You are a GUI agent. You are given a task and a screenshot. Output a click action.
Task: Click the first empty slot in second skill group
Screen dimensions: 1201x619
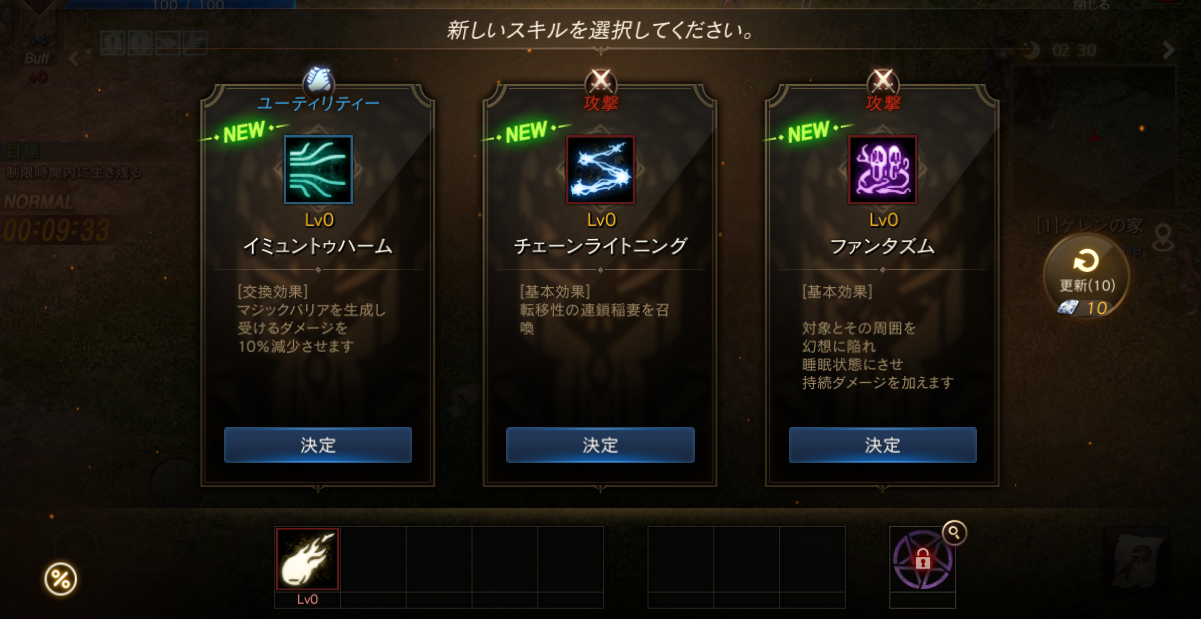coord(680,559)
